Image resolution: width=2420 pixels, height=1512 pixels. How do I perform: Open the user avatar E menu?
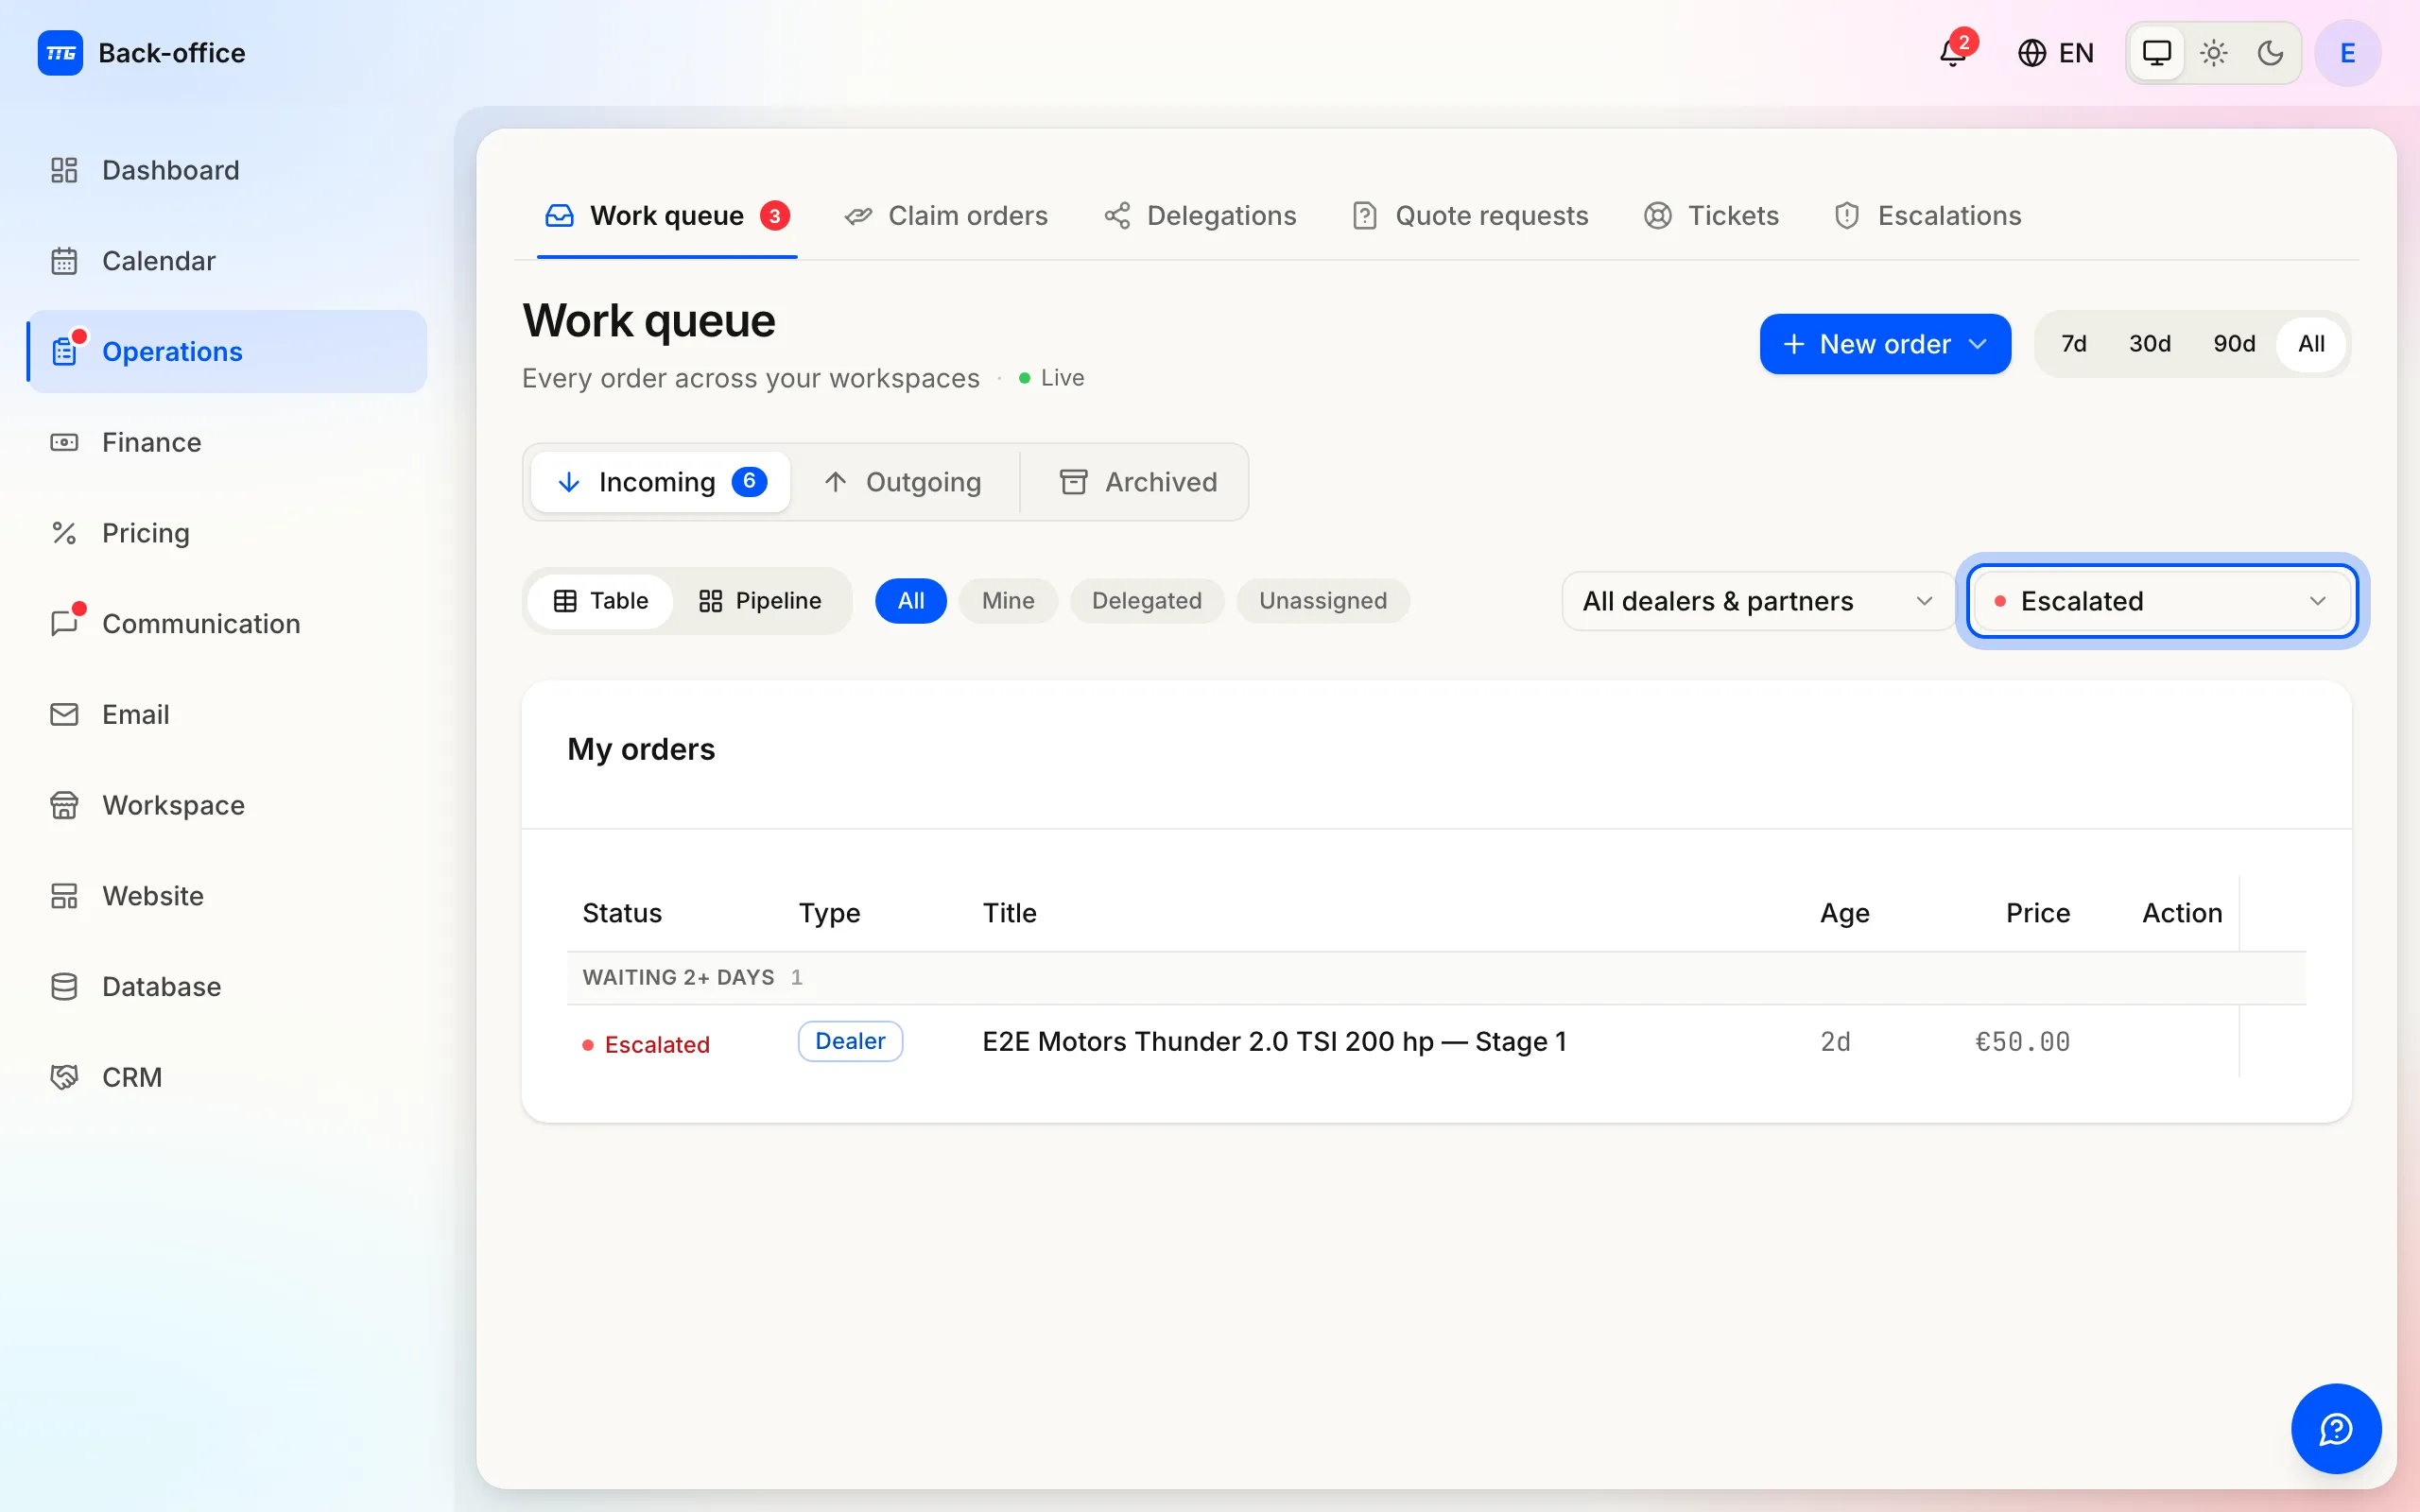(x=2347, y=53)
